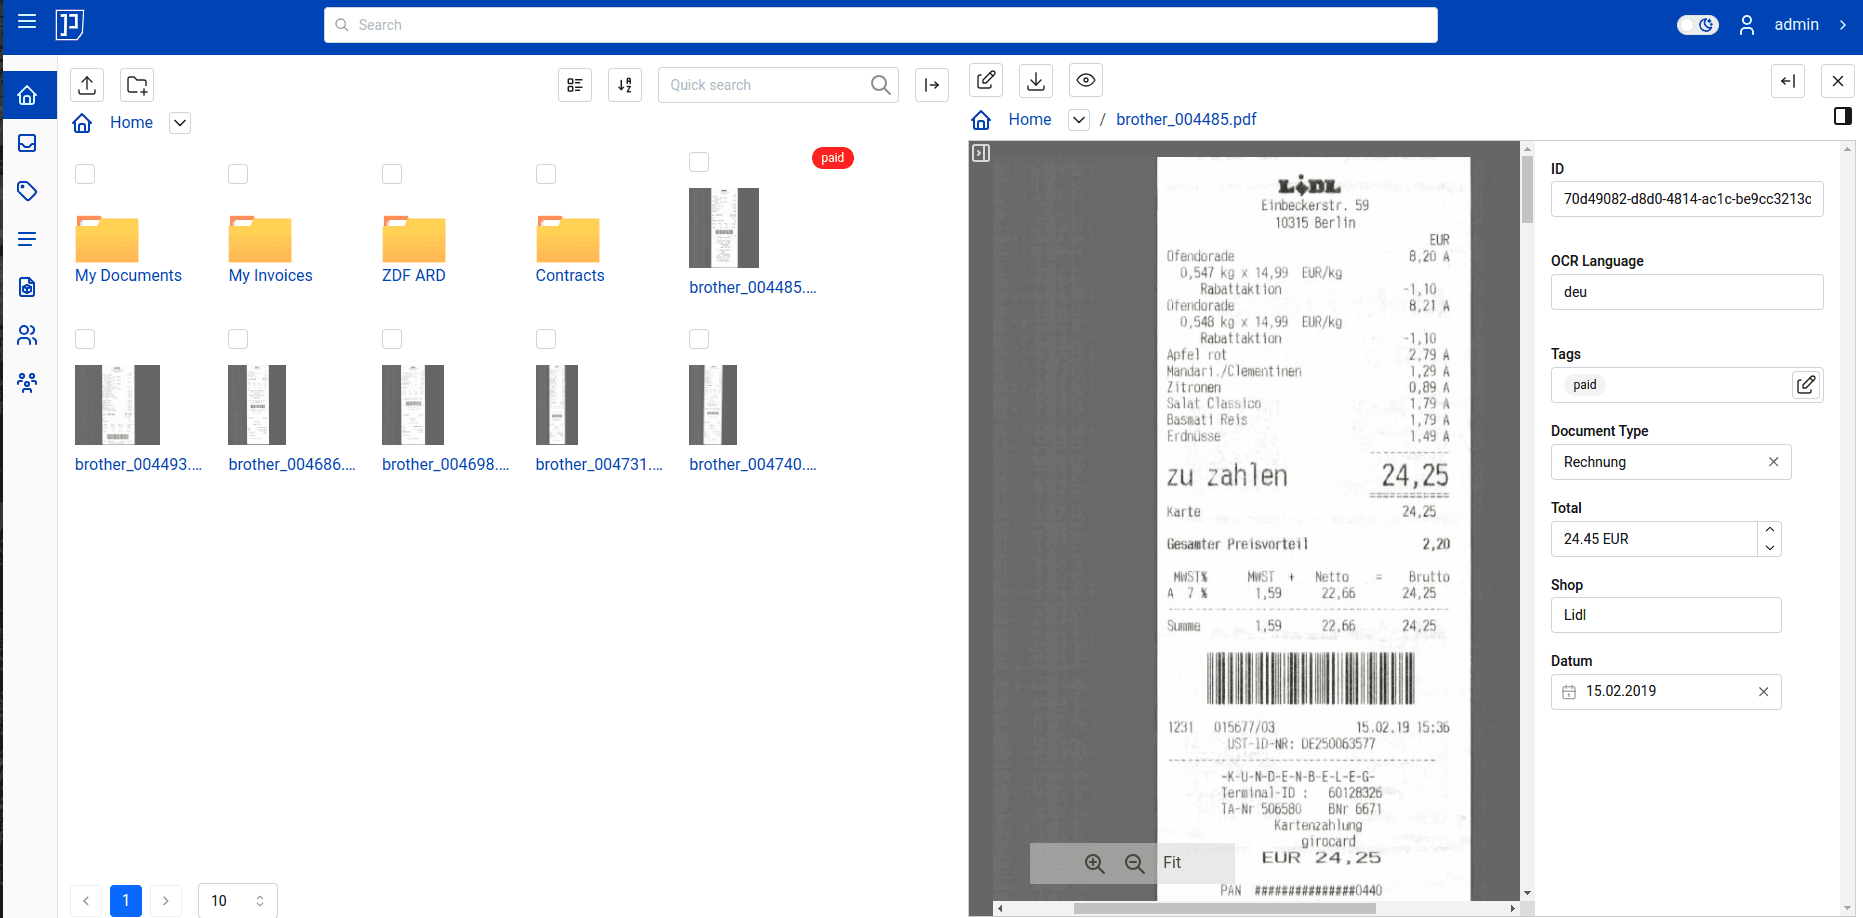Click the zoom in magnifier on the receipt viewer
The width and height of the screenshot is (1863, 918).
[1094, 863]
